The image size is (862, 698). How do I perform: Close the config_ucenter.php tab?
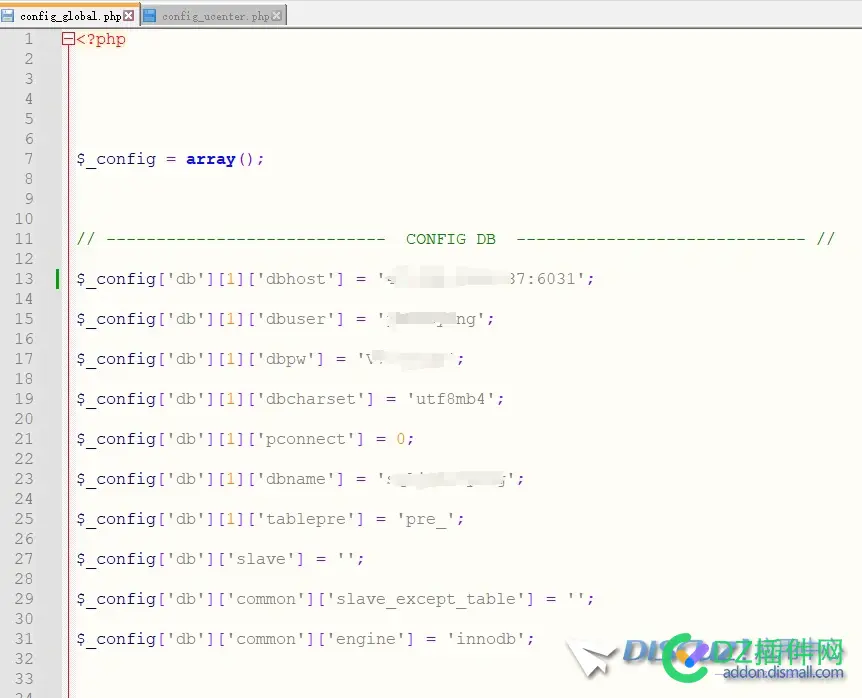277,16
